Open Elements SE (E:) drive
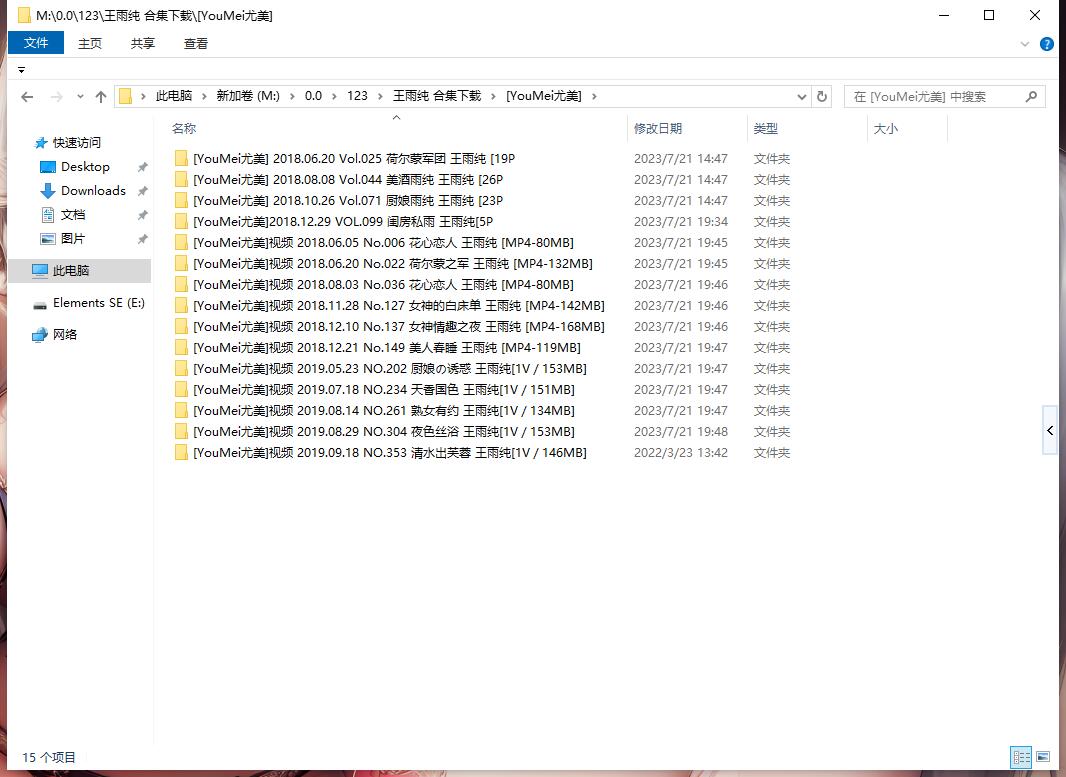 [x=98, y=303]
